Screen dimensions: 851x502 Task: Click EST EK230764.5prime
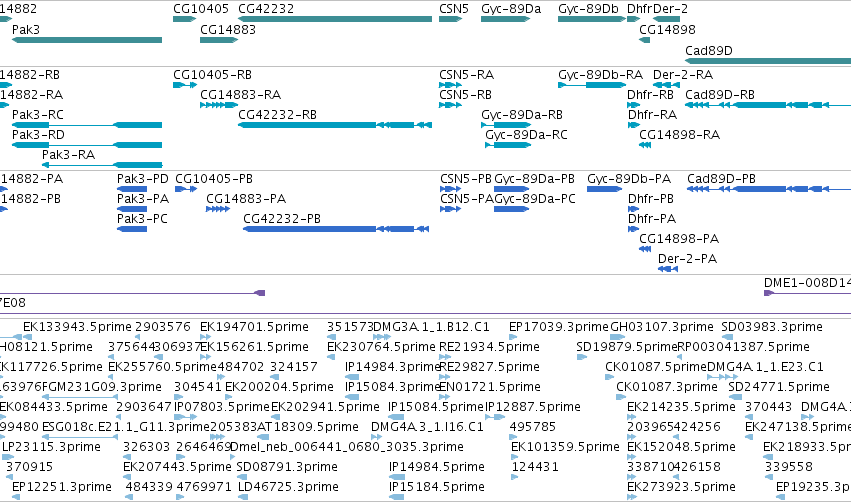click(331, 357)
